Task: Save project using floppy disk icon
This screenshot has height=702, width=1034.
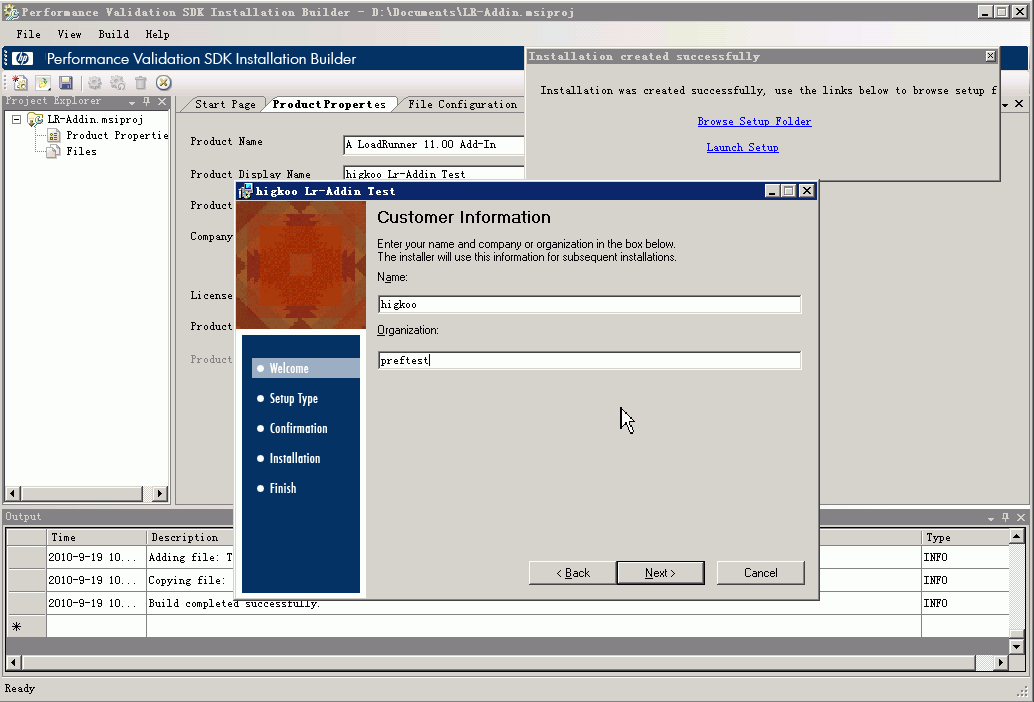Action: pos(65,82)
